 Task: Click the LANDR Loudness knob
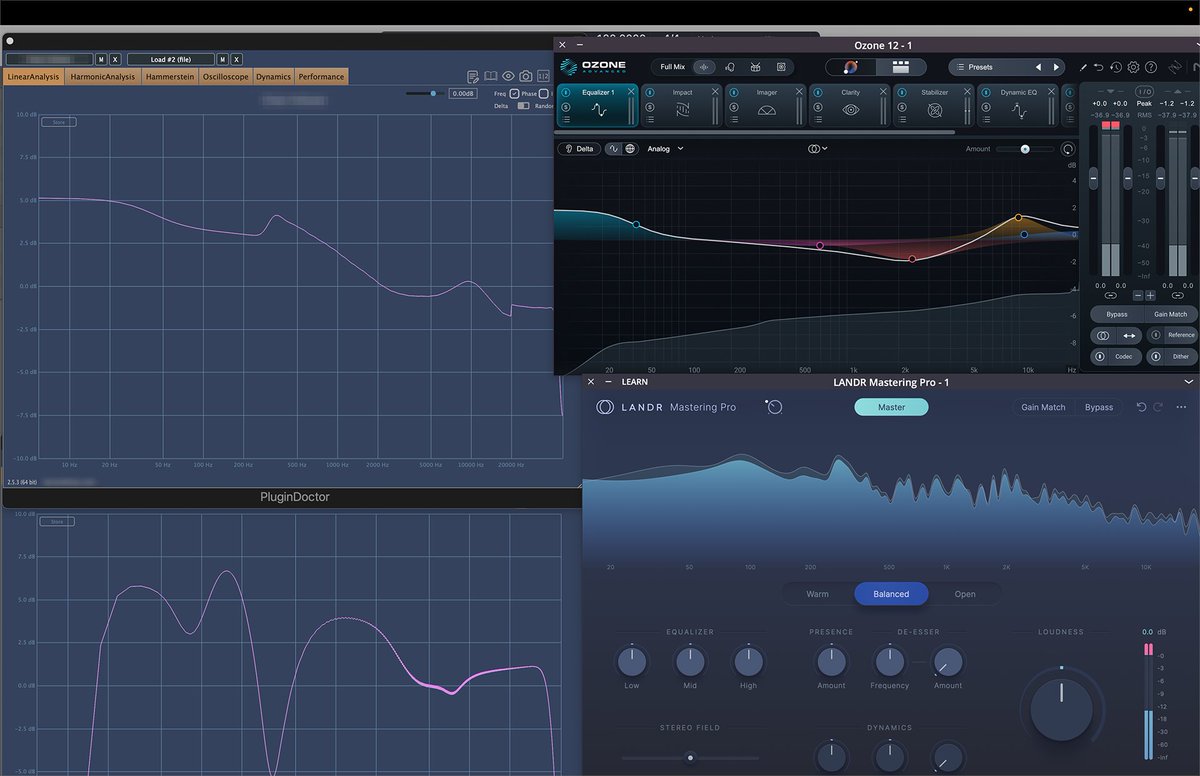[1062, 708]
